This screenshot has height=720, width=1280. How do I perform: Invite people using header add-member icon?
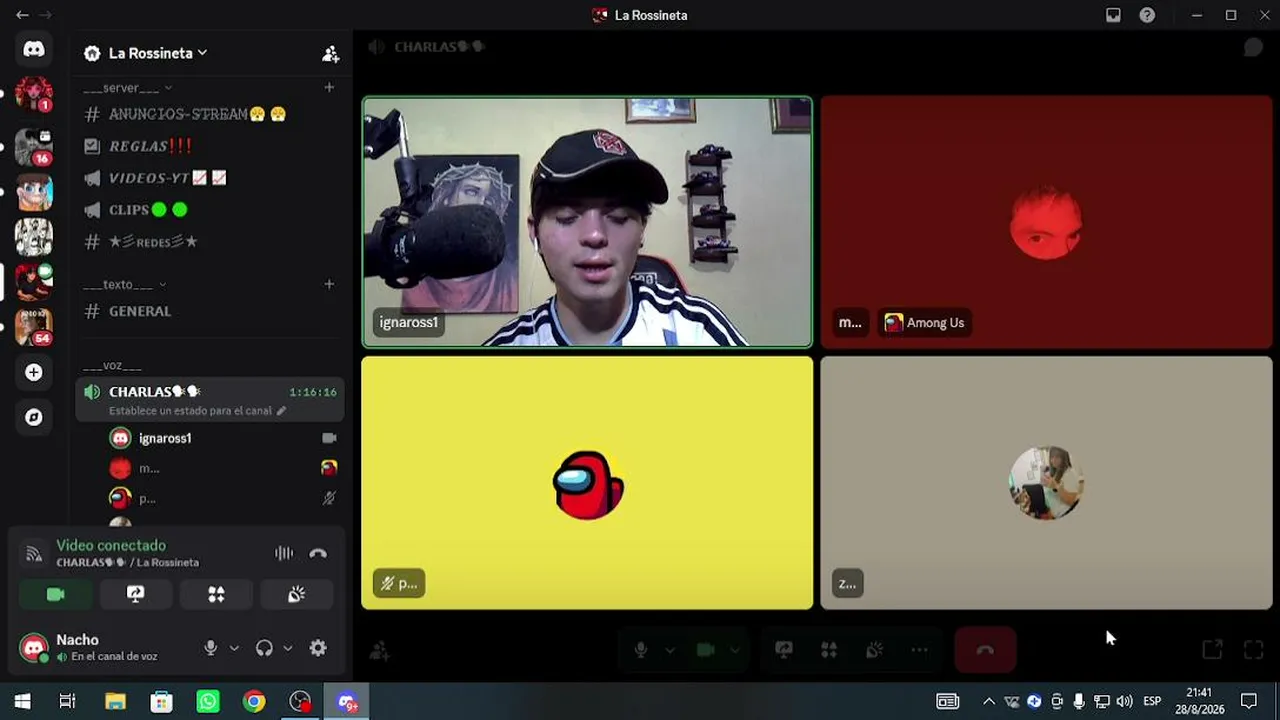[x=330, y=54]
